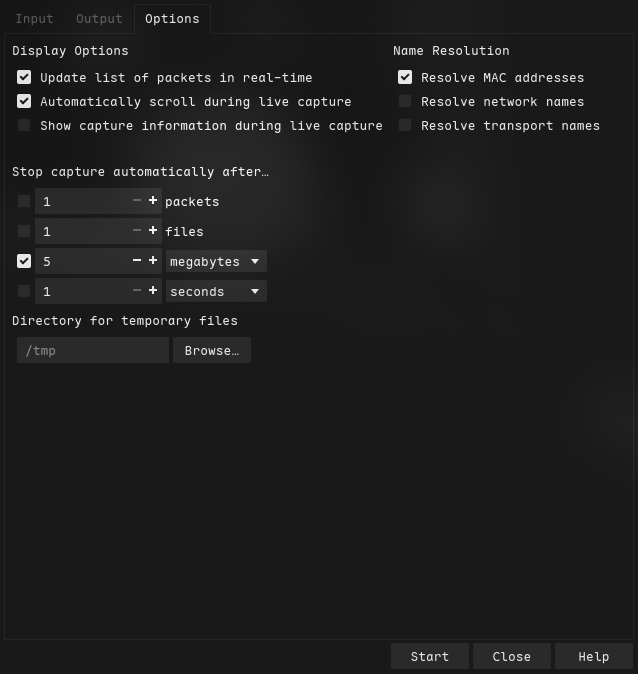The image size is (638, 674).
Task: Click plus icon for packets count
Action: coord(153,201)
